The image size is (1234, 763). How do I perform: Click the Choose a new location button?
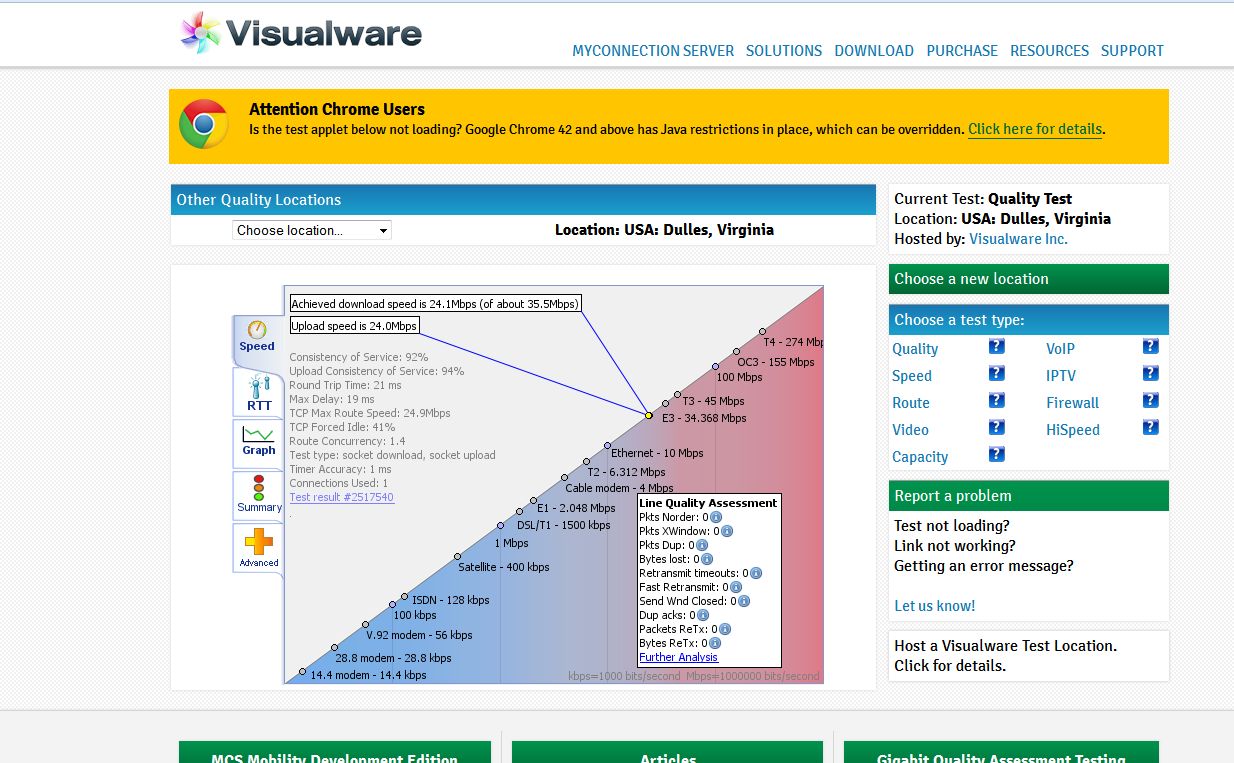1028,279
